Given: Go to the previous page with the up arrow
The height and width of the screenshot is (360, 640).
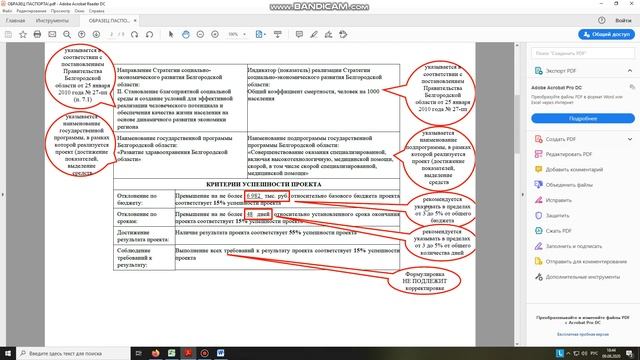Looking at the screenshot, I should [x=82, y=35].
